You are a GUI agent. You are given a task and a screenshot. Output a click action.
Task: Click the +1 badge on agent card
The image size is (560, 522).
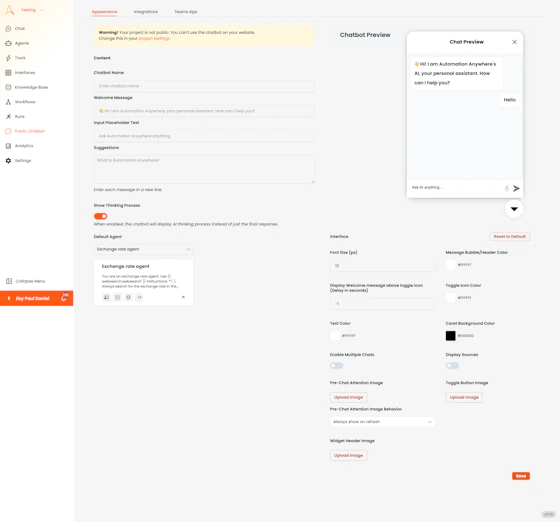tap(139, 297)
